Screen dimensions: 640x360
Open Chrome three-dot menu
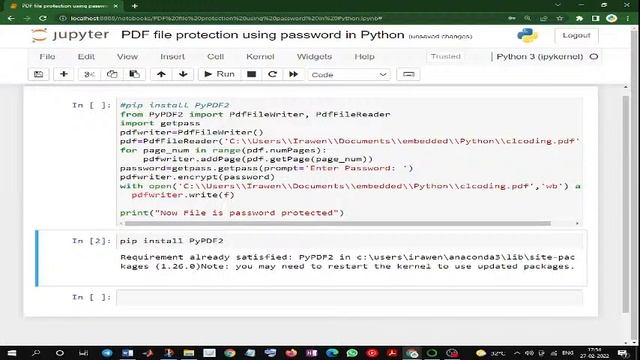[628, 18]
